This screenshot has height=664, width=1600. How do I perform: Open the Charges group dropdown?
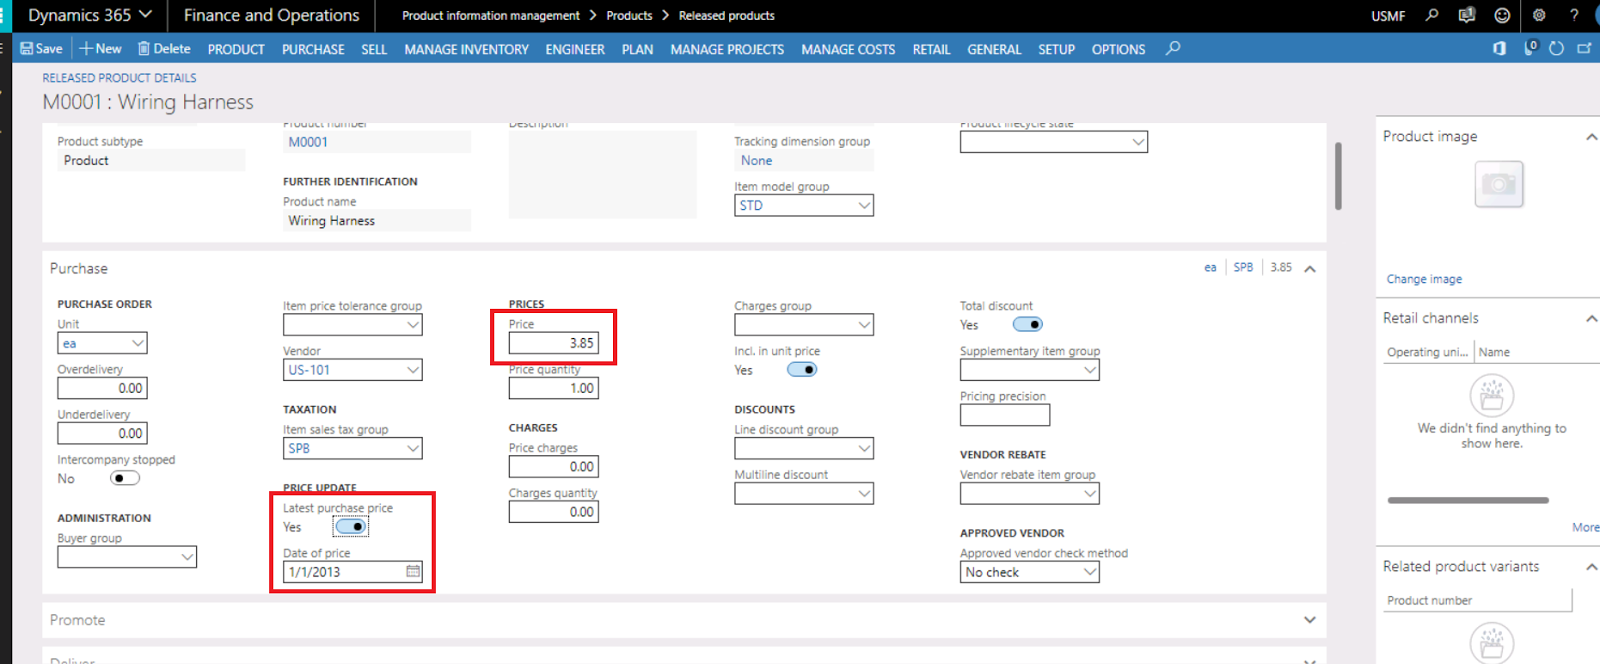[864, 324]
